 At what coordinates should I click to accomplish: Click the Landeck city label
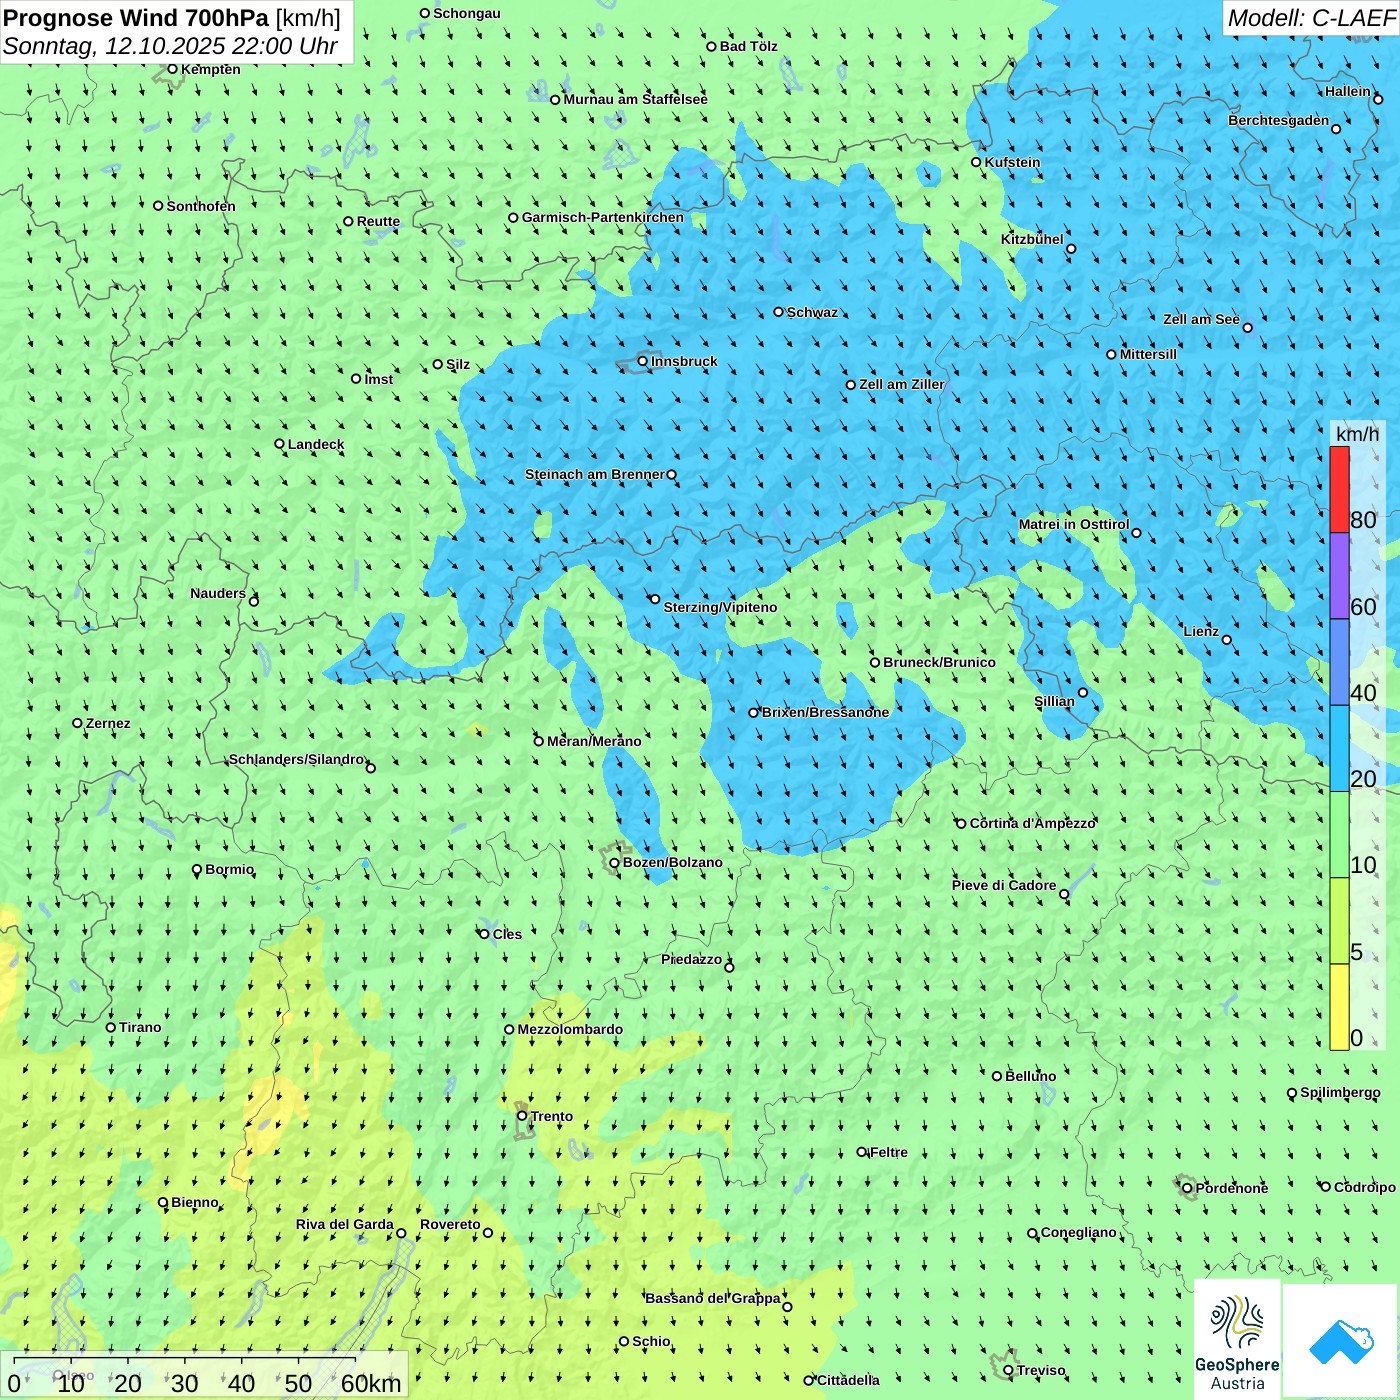coord(316,444)
